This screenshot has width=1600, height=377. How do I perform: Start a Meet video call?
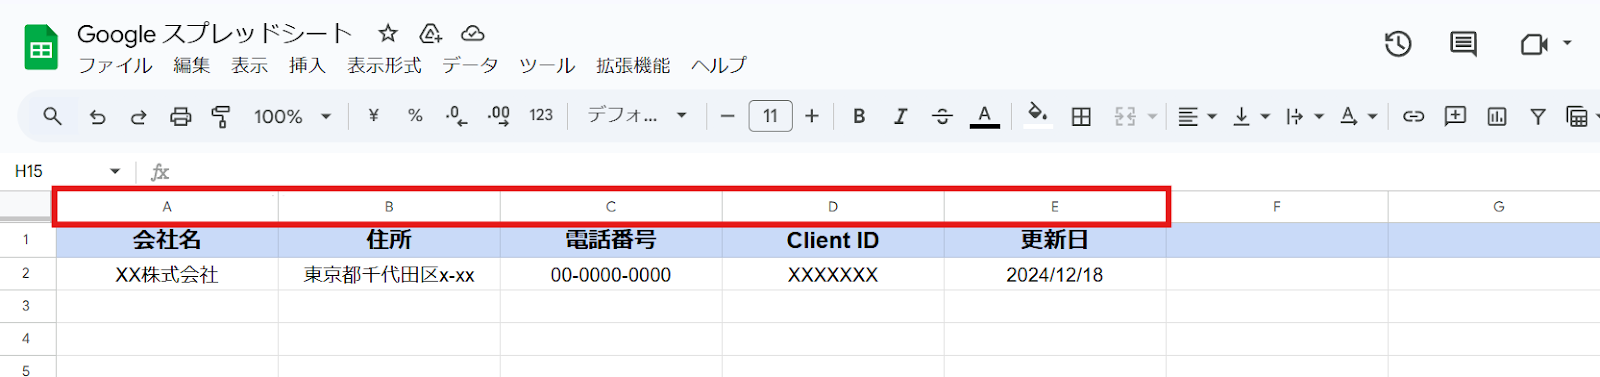tap(1533, 44)
